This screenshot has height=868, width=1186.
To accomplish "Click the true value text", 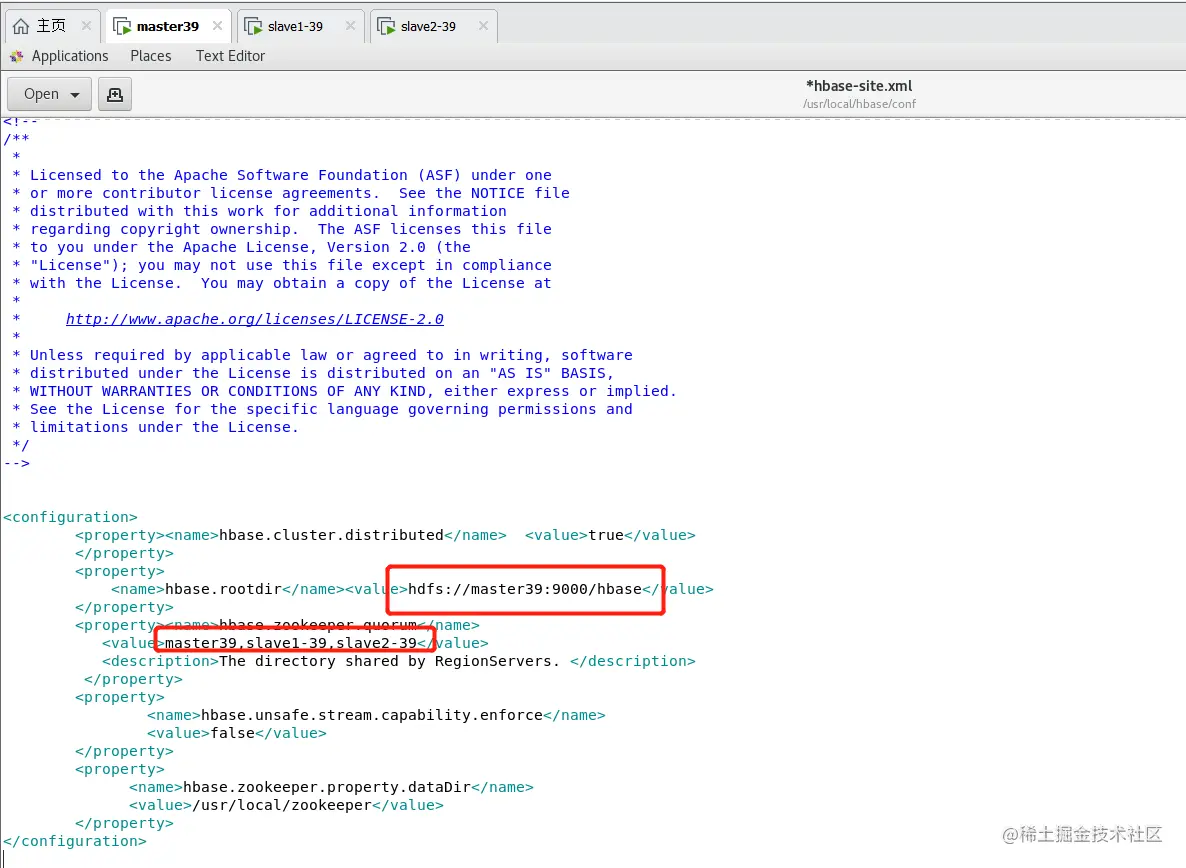I will click(x=606, y=535).
